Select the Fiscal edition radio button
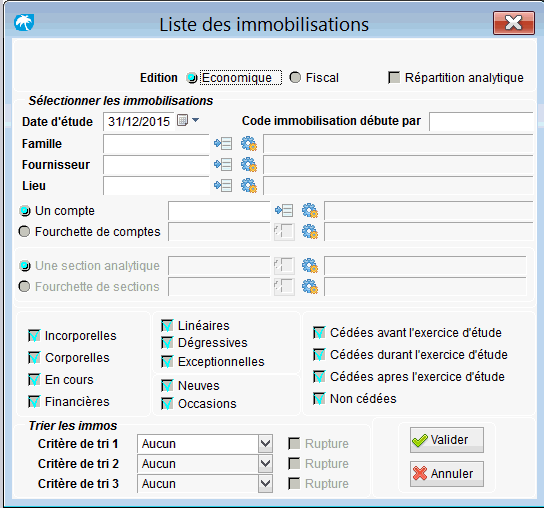Image resolution: width=544 pixels, height=508 pixels. 295,77
